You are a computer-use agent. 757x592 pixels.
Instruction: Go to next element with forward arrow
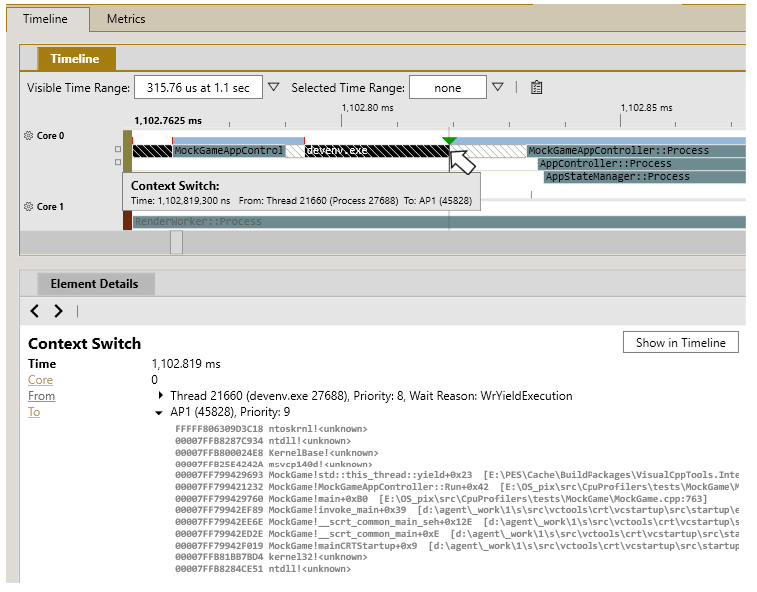58,311
